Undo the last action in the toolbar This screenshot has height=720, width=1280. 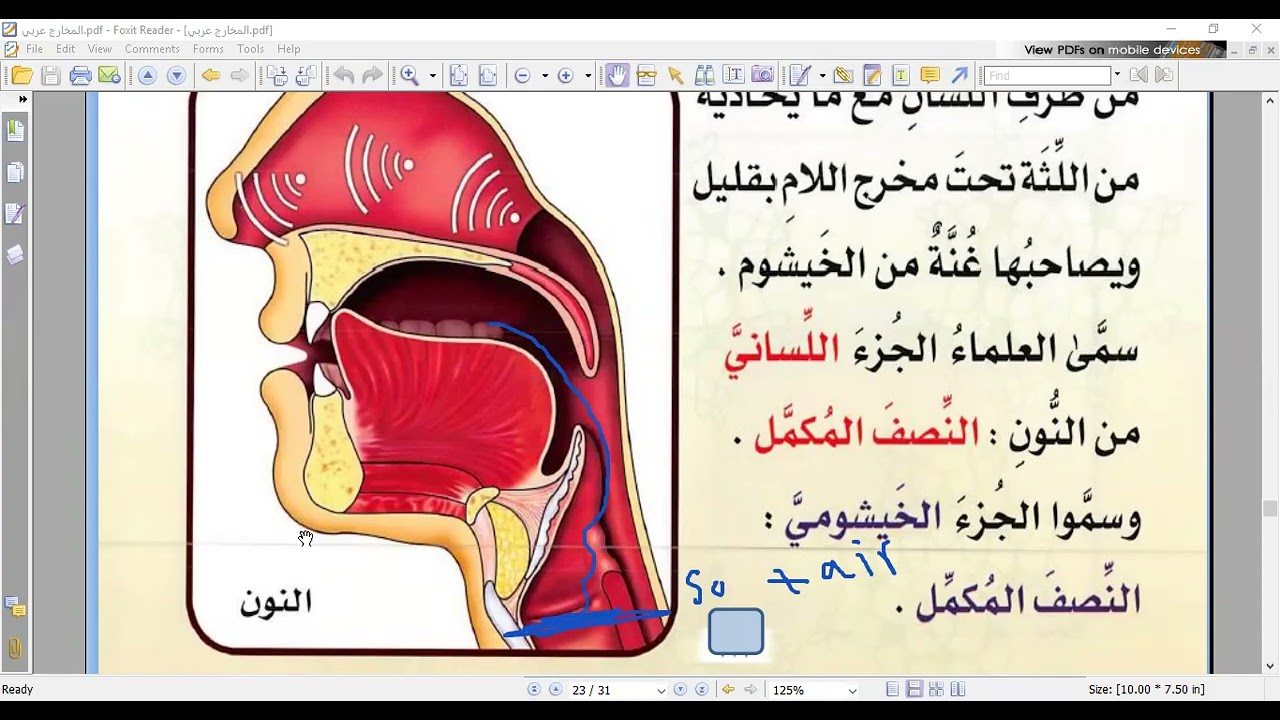pyautogui.click(x=344, y=75)
